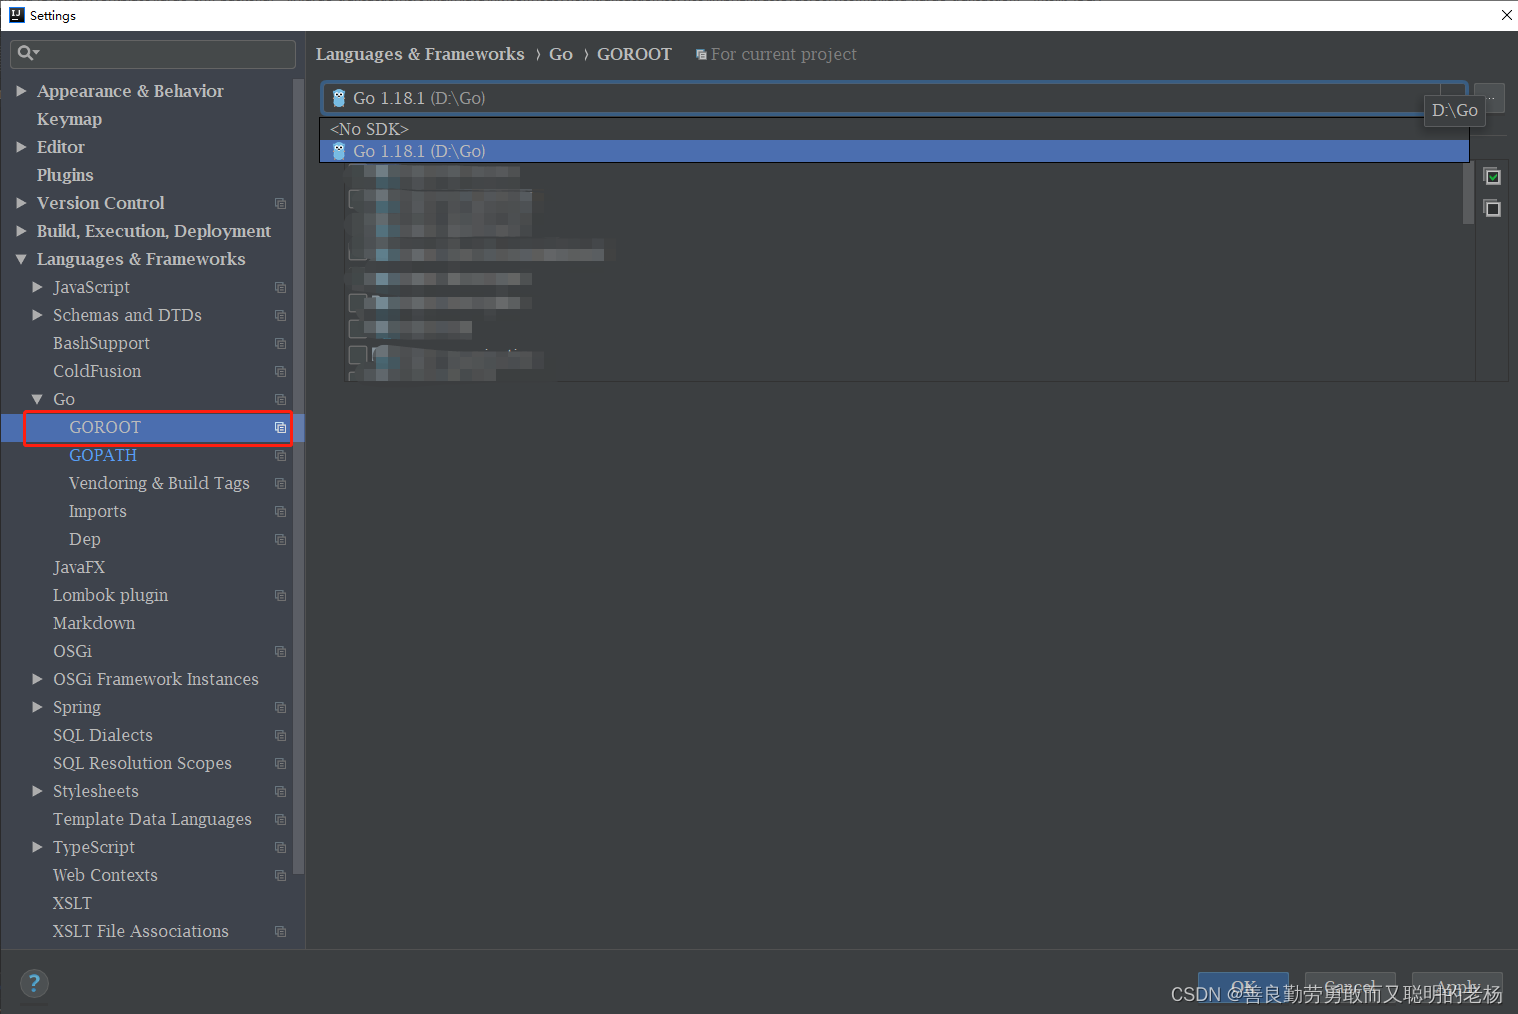Click the browse "..." icon for GOROOT path
The width and height of the screenshot is (1518, 1014).
pyautogui.click(x=1489, y=97)
